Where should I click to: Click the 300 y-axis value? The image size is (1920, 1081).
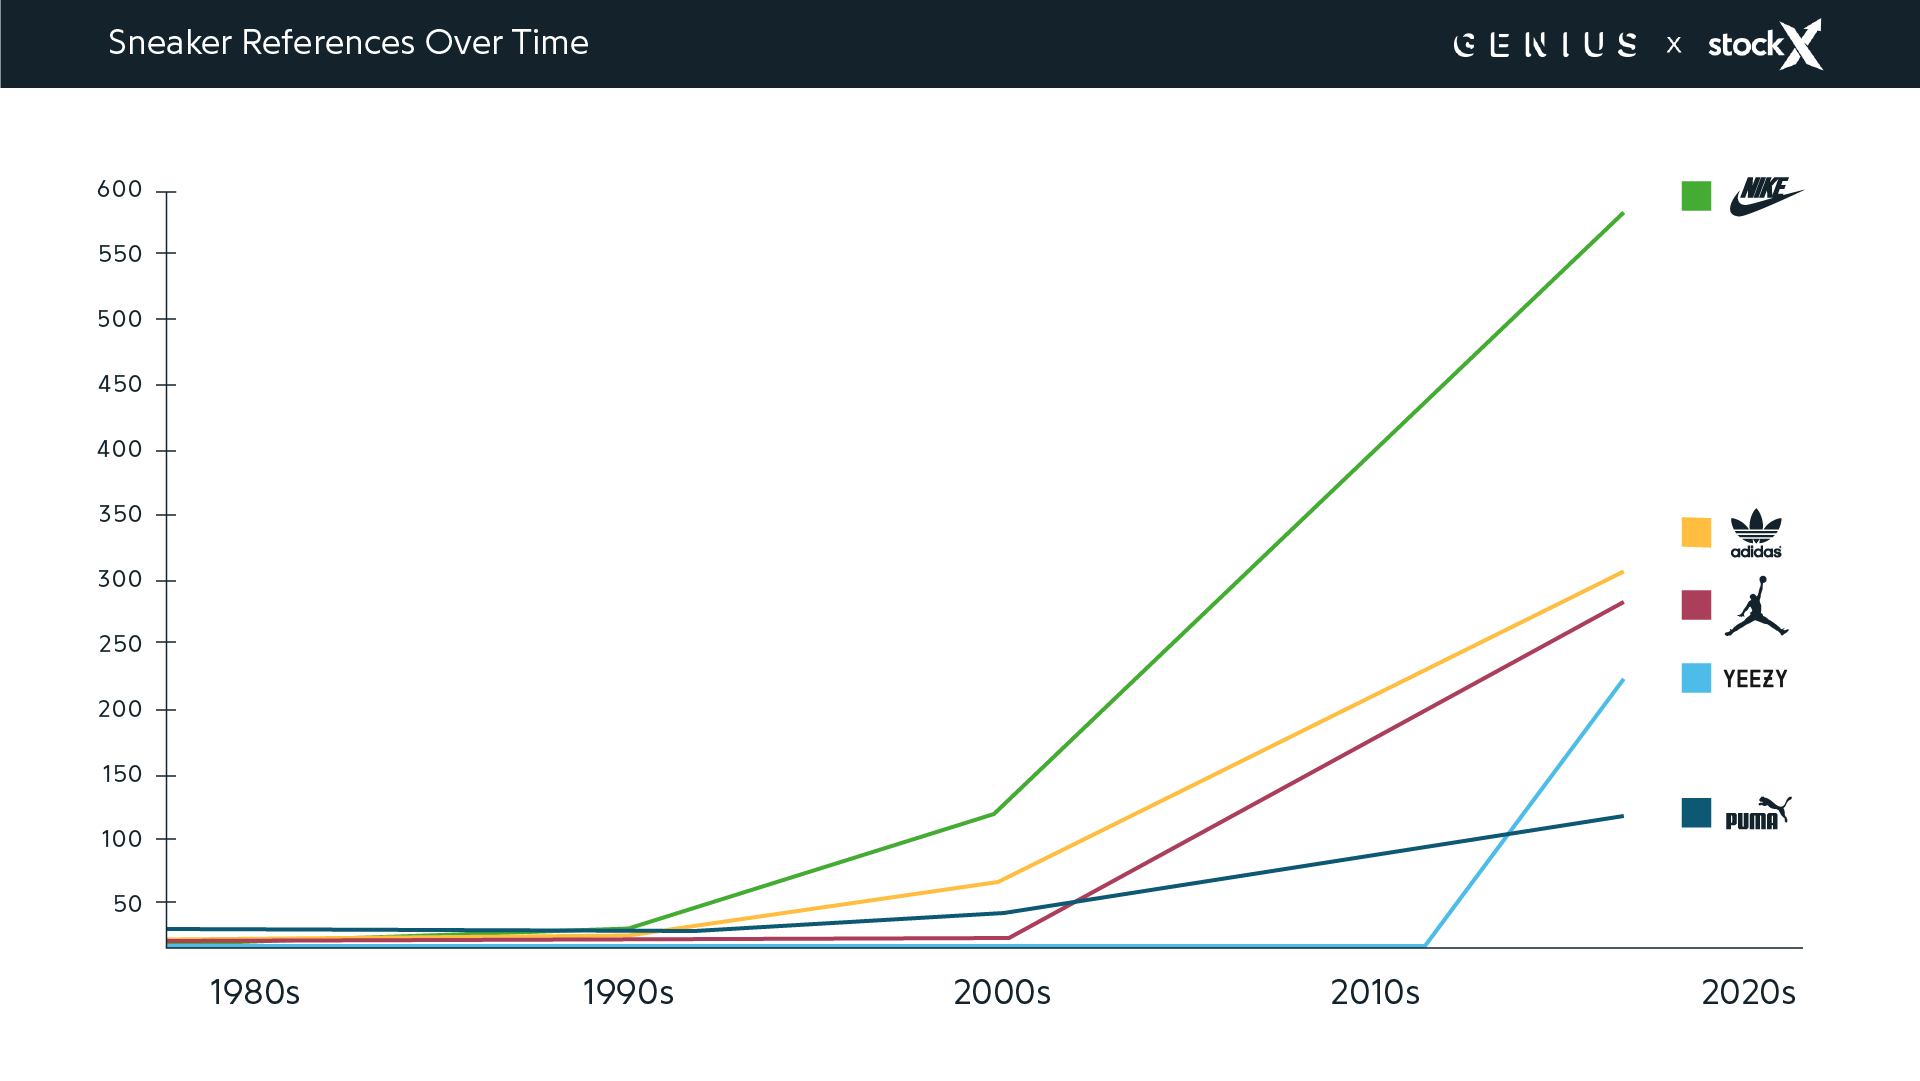click(x=120, y=580)
